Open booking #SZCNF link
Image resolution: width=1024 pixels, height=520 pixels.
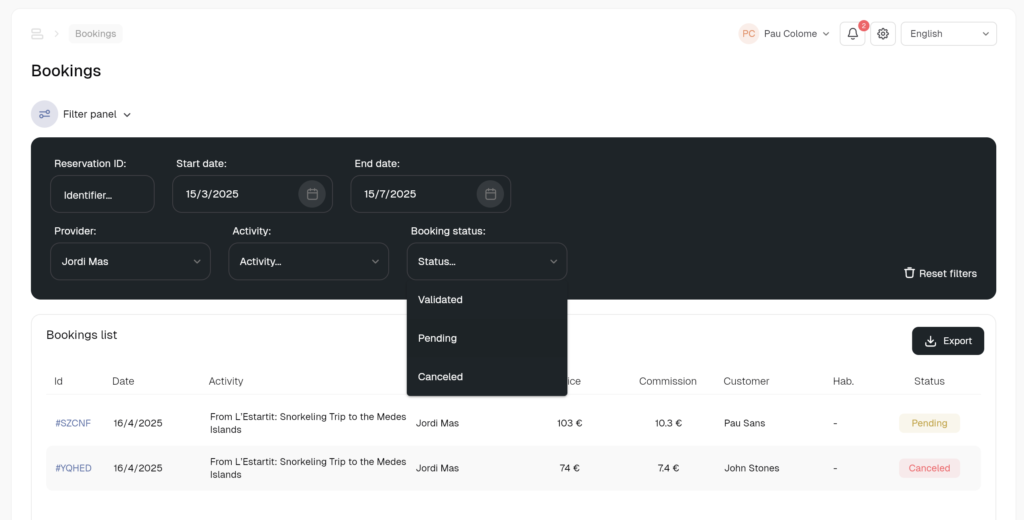pyautogui.click(x=73, y=423)
